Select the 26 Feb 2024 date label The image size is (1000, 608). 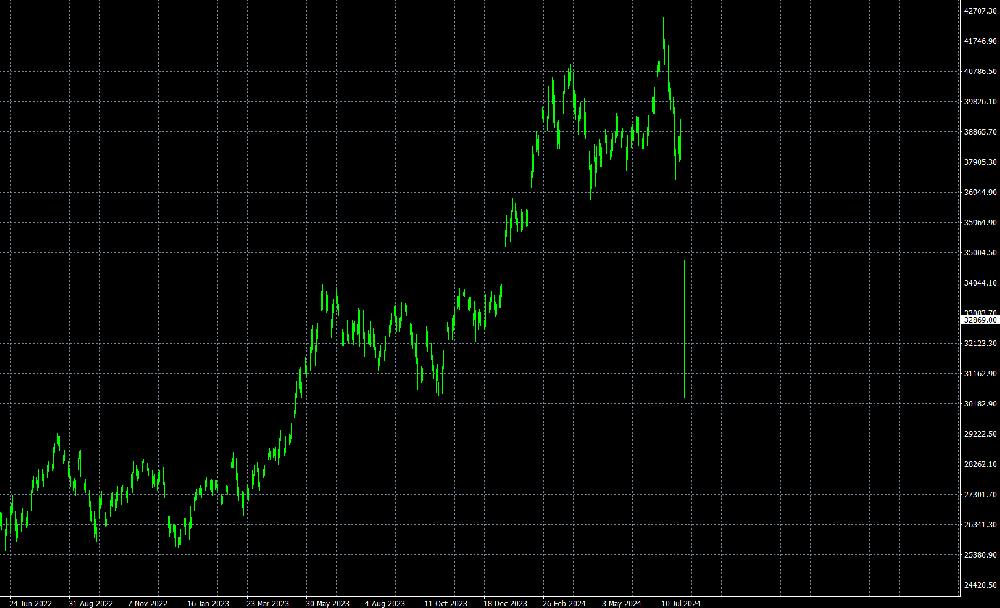[x=563, y=604]
